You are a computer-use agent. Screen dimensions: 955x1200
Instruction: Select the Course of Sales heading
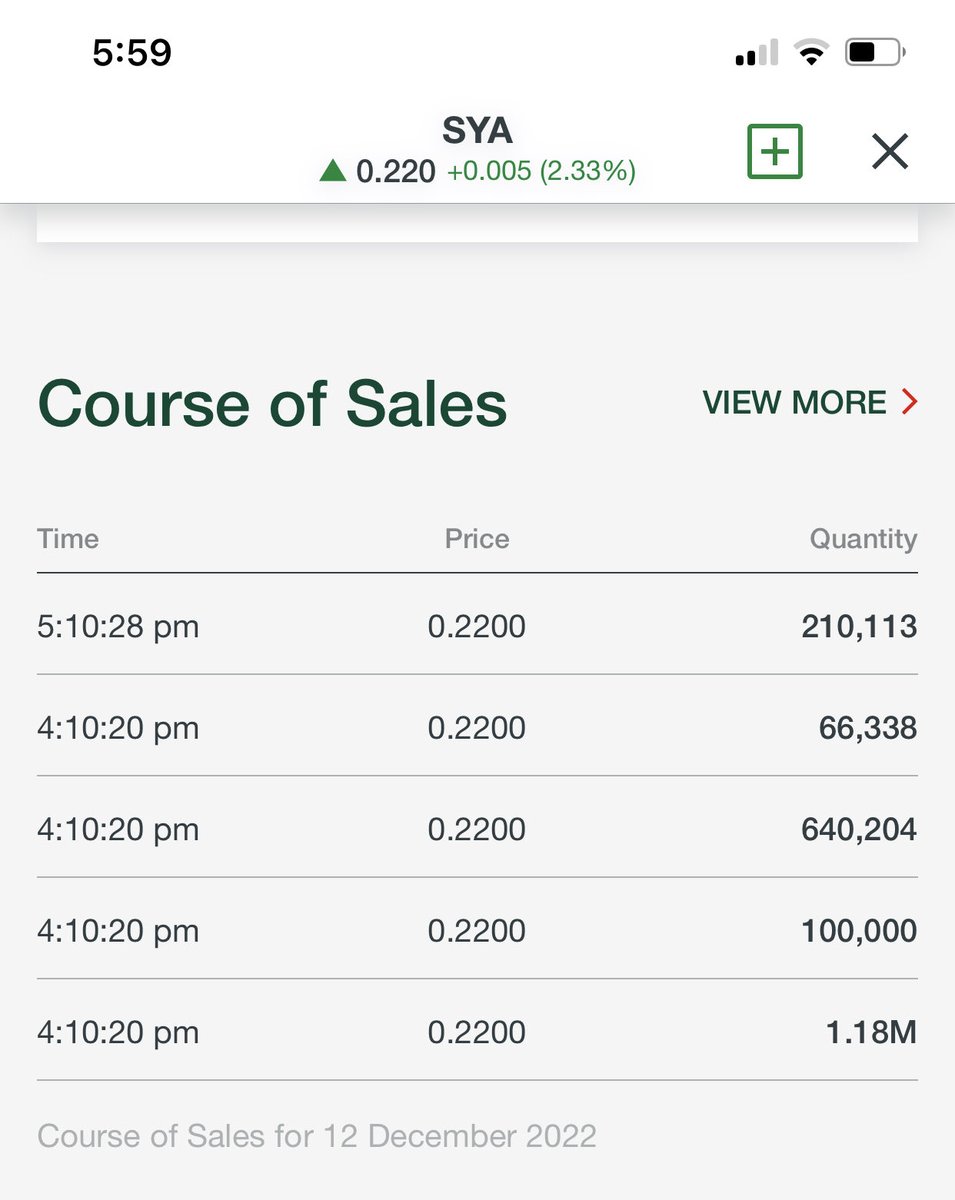pyautogui.click(x=271, y=403)
